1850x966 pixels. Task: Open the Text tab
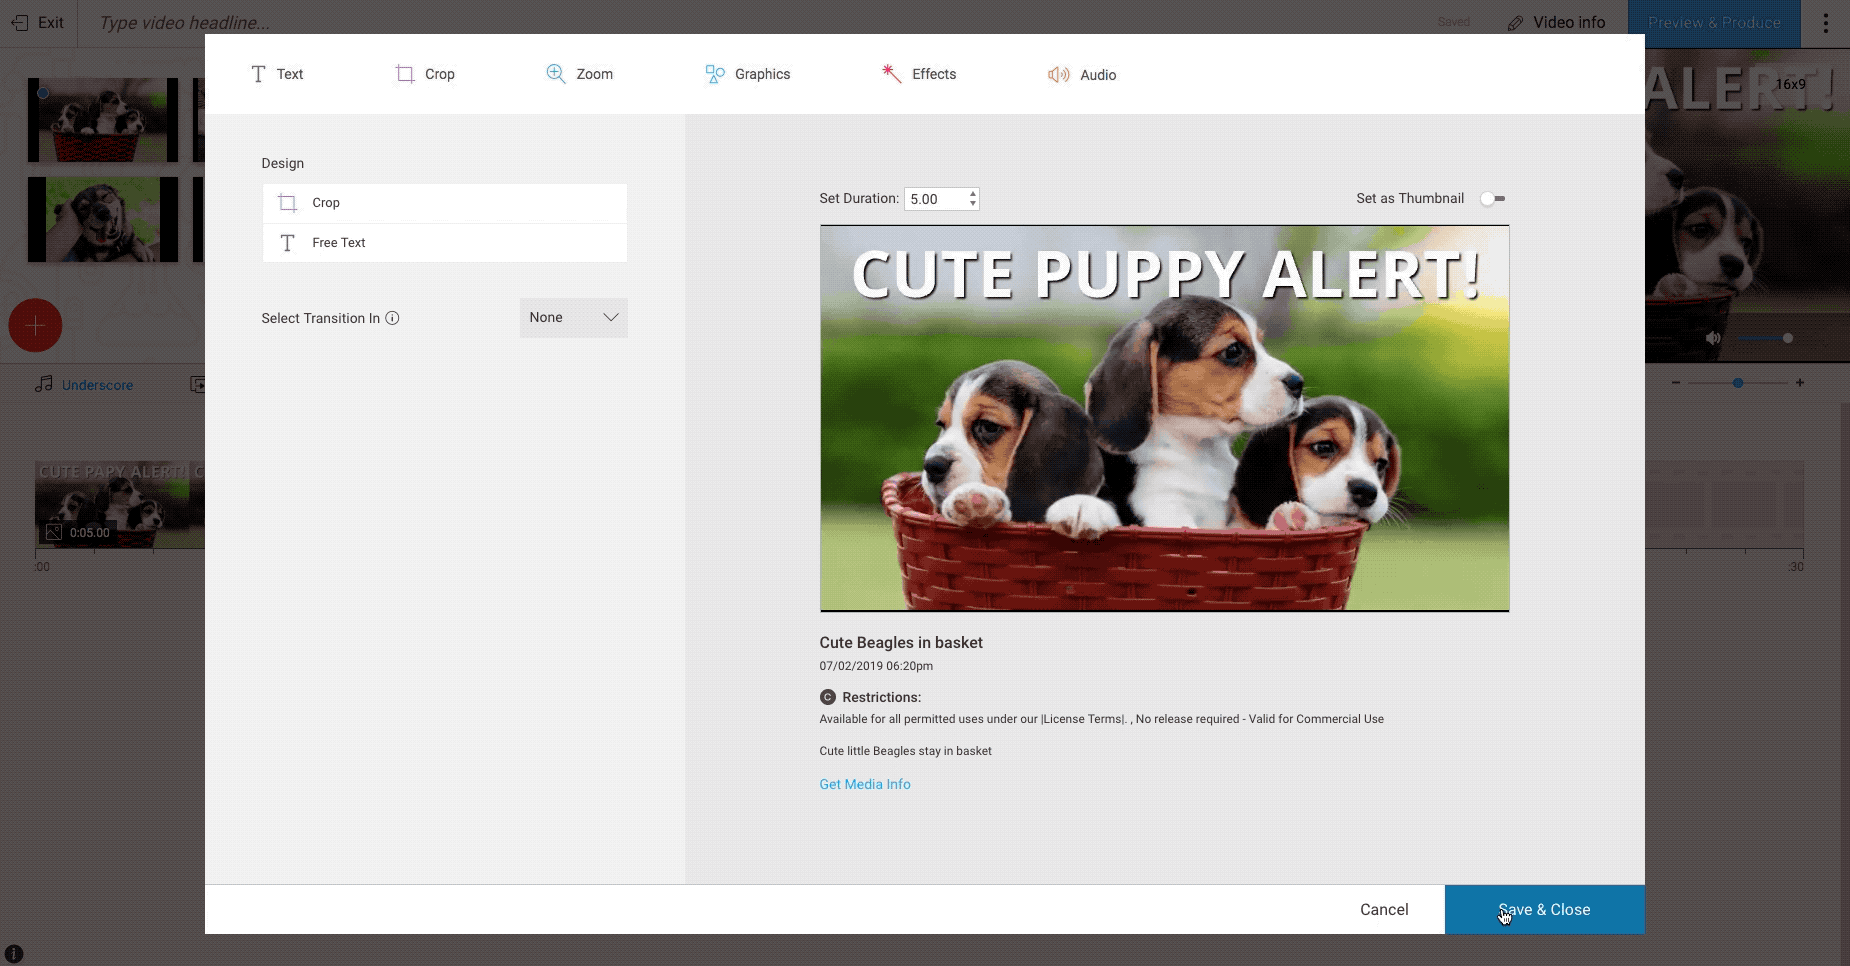277,74
